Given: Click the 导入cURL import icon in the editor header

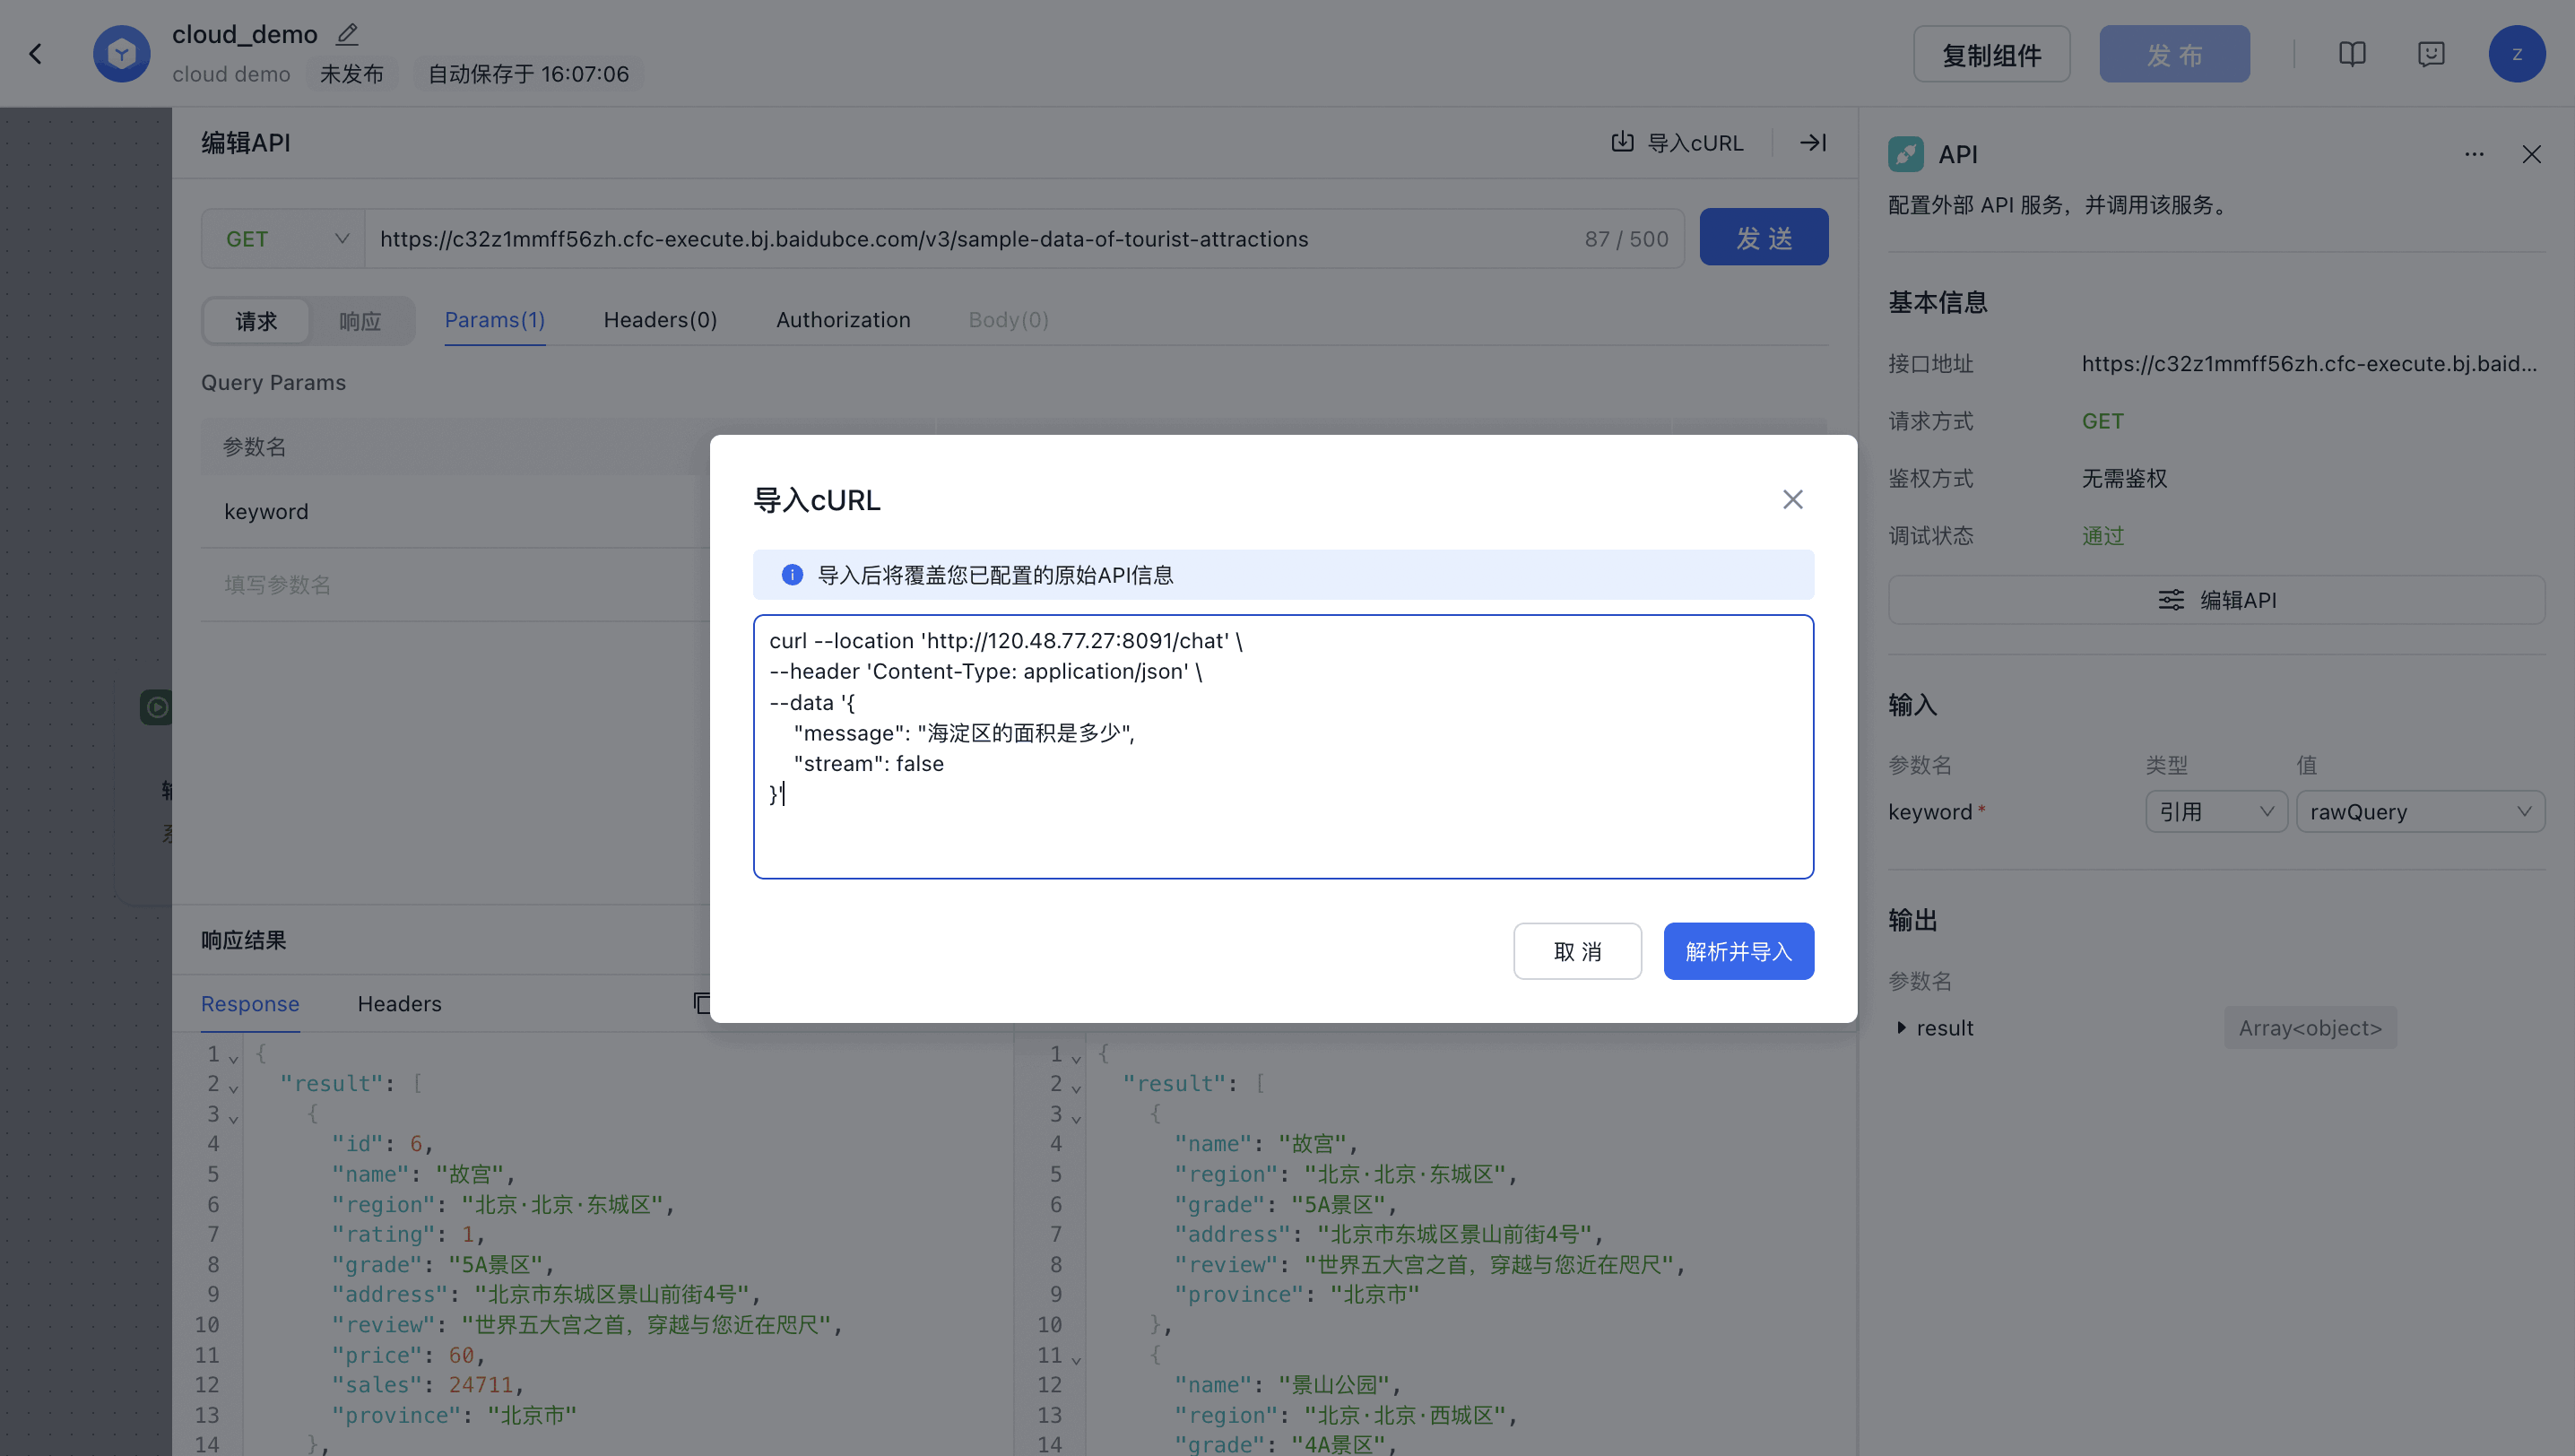Looking at the screenshot, I should pyautogui.click(x=1622, y=142).
